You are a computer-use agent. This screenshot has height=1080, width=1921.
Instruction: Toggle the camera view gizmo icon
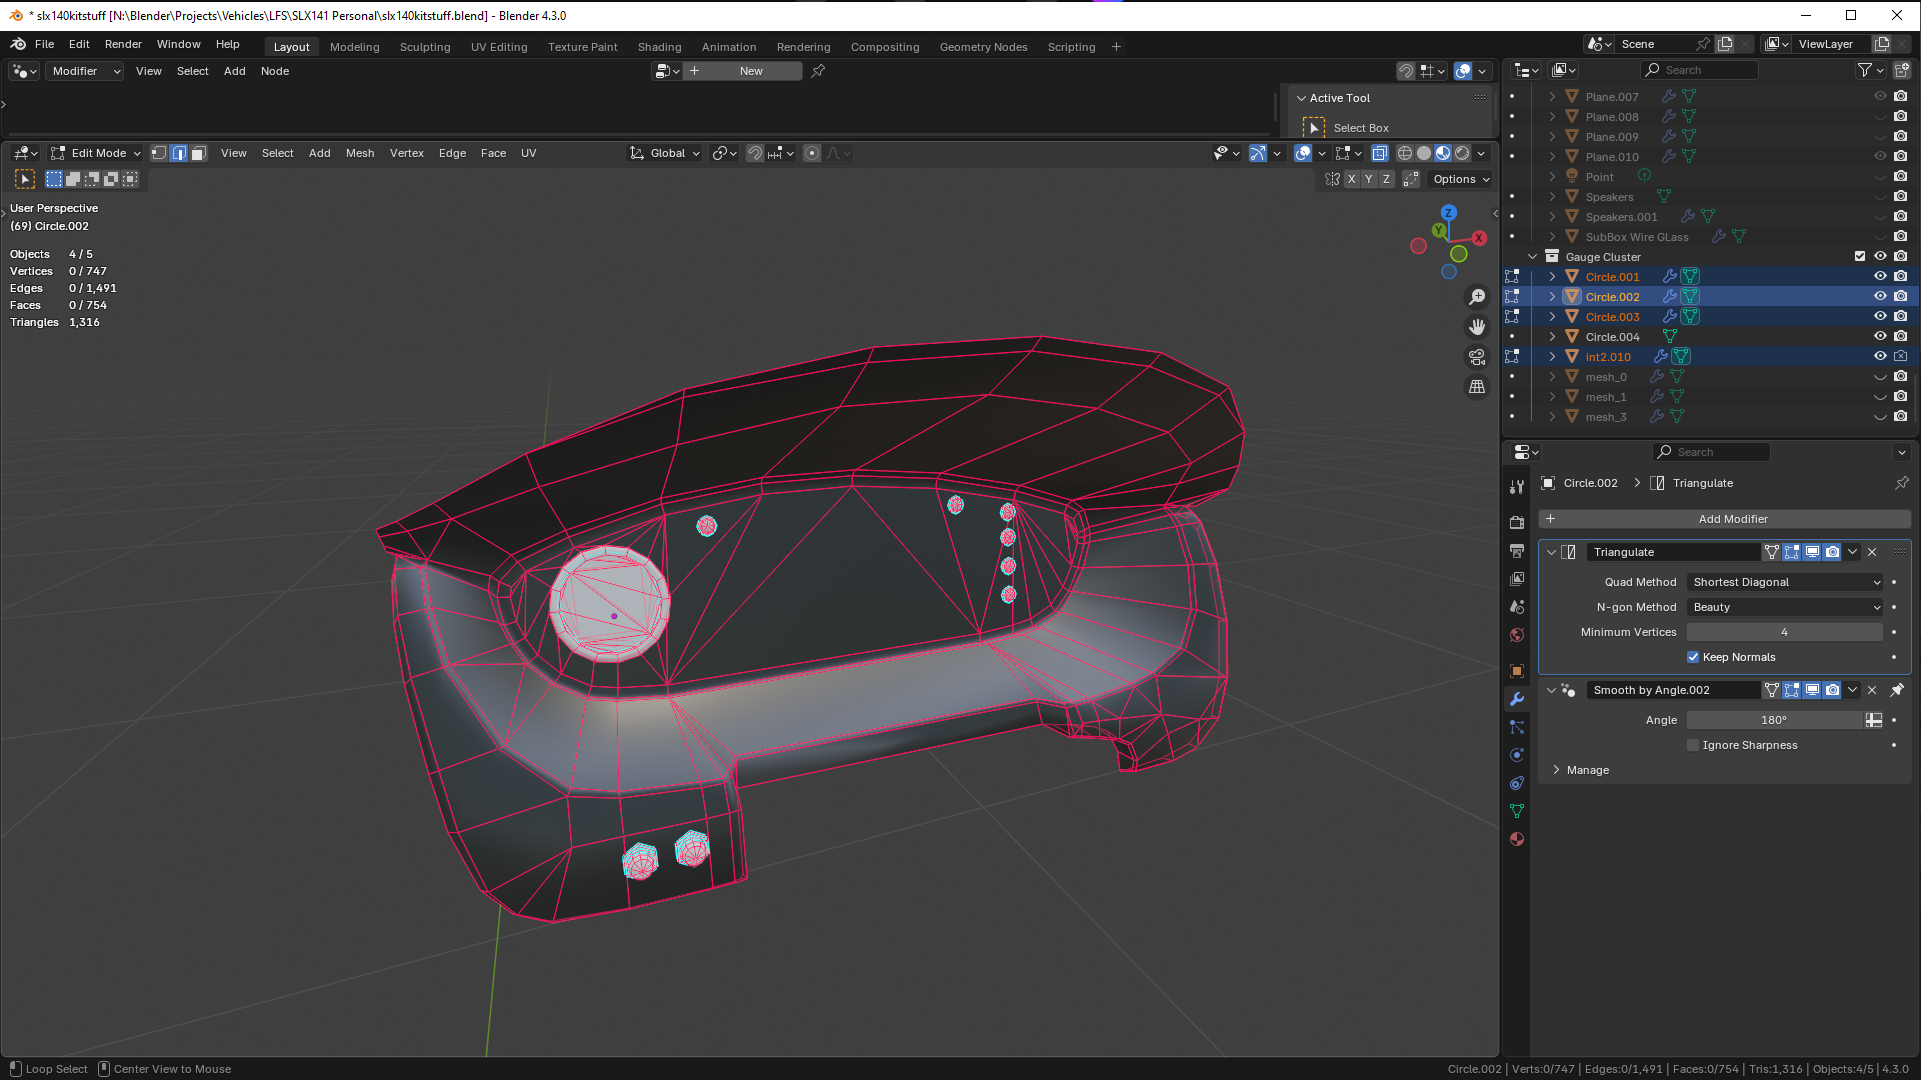[1477, 357]
